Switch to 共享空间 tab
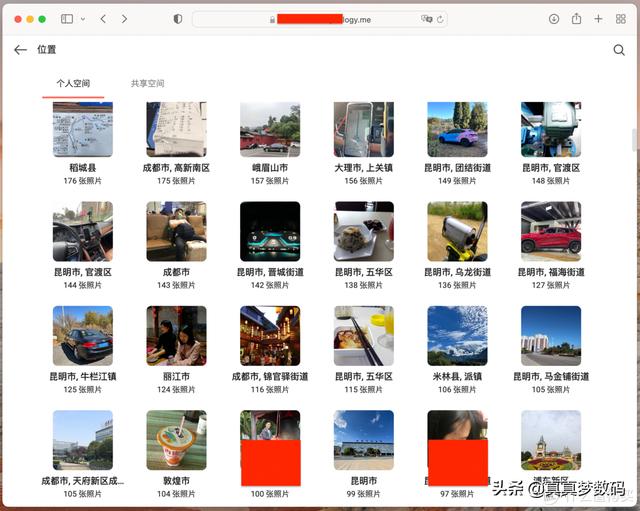This screenshot has width=640, height=511. pyautogui.click(x=147, y=84)
